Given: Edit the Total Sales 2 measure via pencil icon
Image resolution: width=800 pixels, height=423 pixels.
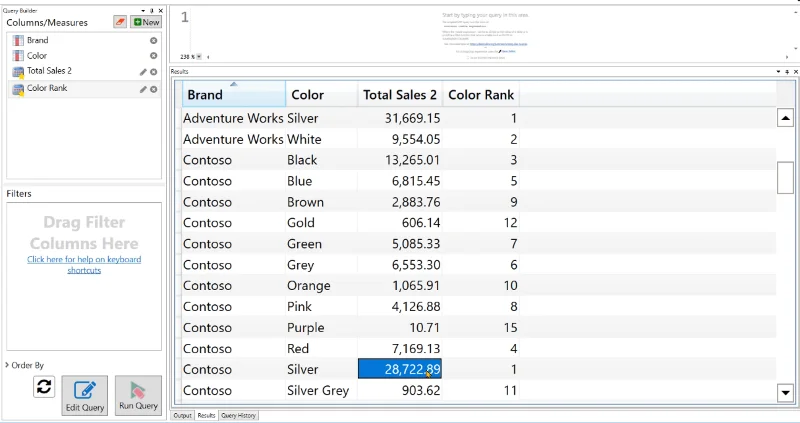Looking at the screenshot, I should tap(143, 72).
